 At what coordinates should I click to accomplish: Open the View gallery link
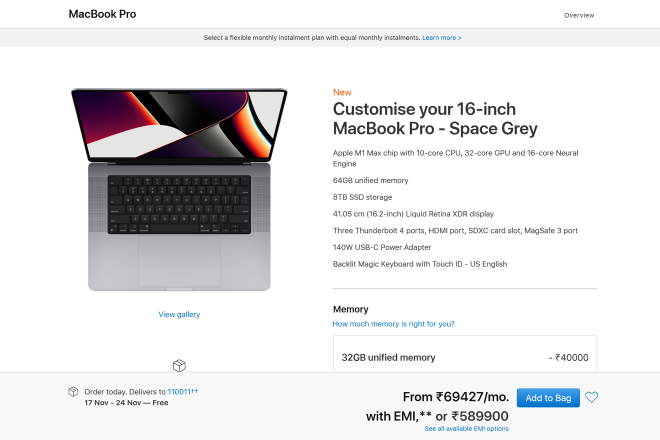point(179,314)
